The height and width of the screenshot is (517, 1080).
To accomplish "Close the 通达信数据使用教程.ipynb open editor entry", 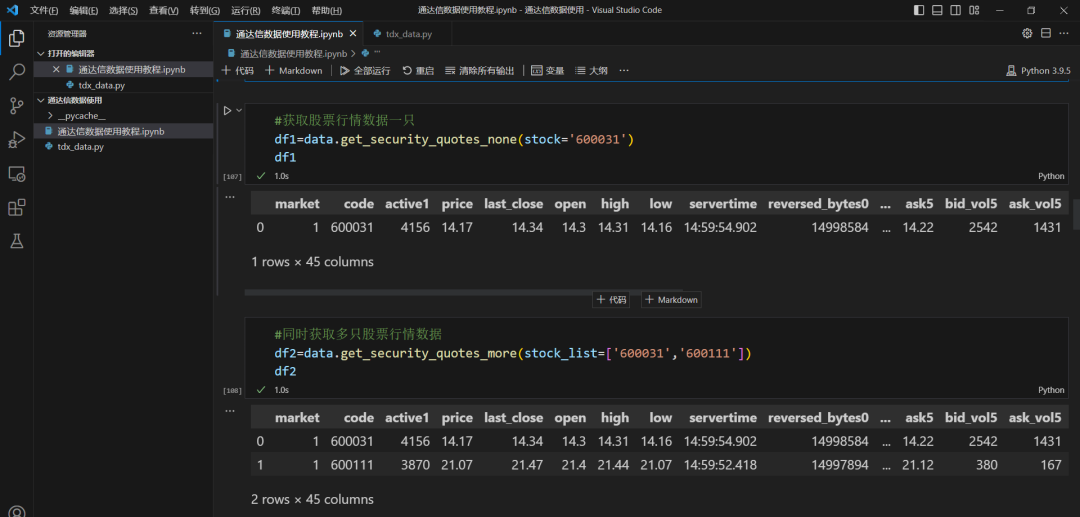I will [56, 70].
